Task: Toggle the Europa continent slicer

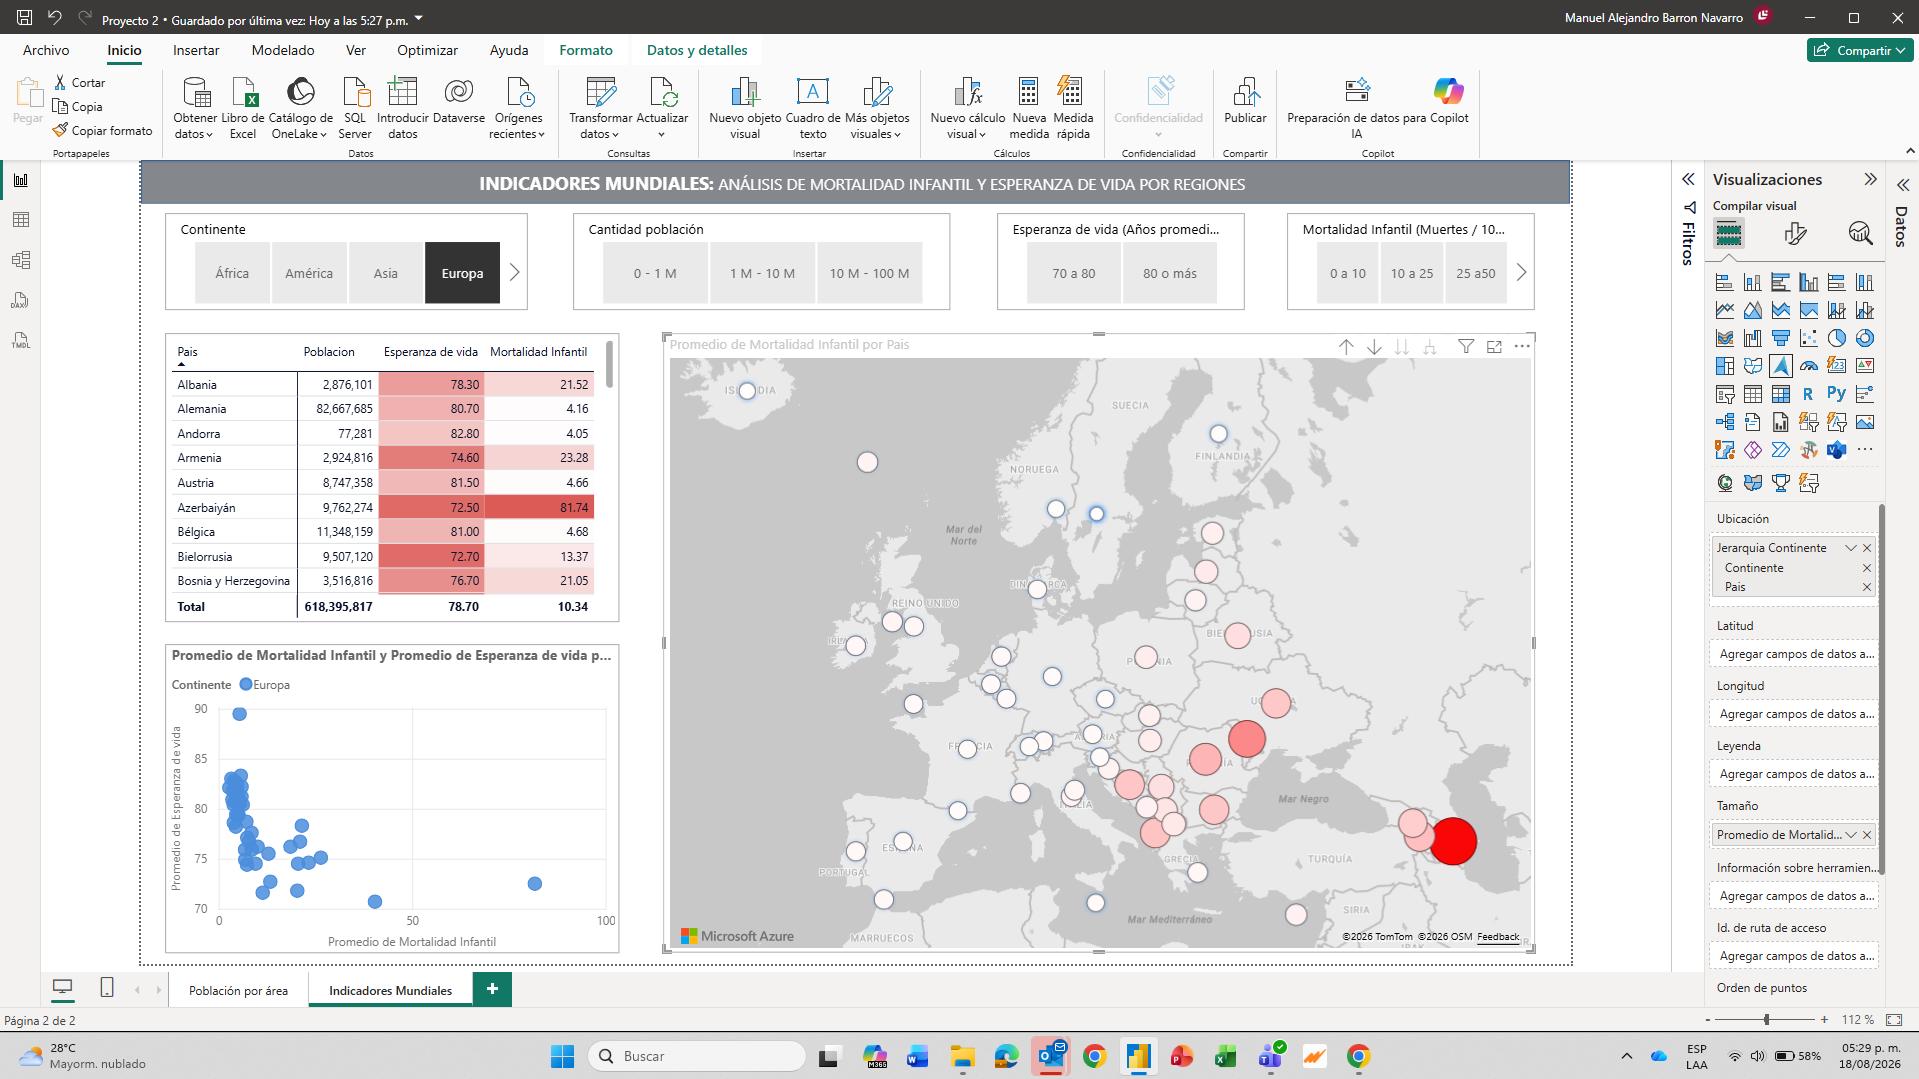Action: (462, 273)
